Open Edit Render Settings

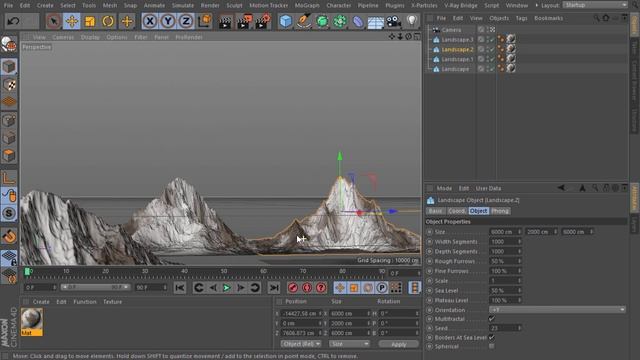tap(263, 21)
